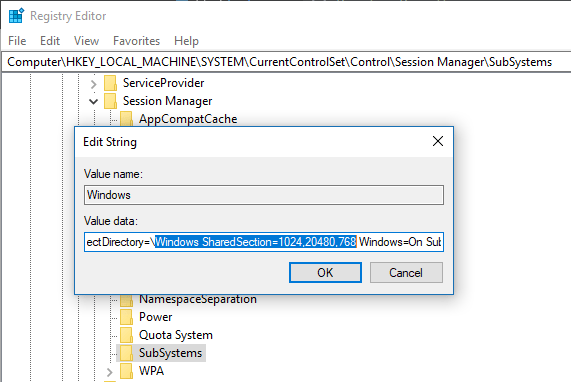Select the Quota System folder icon

126,335
